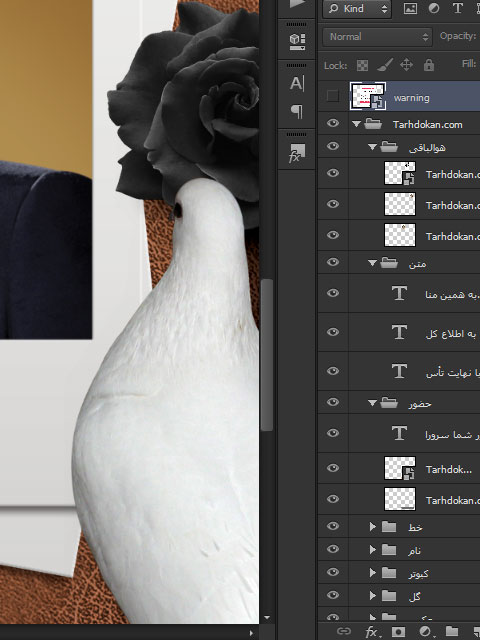Lock all with padlock icon
Screen dimensions: 480x640
[429, 65]
